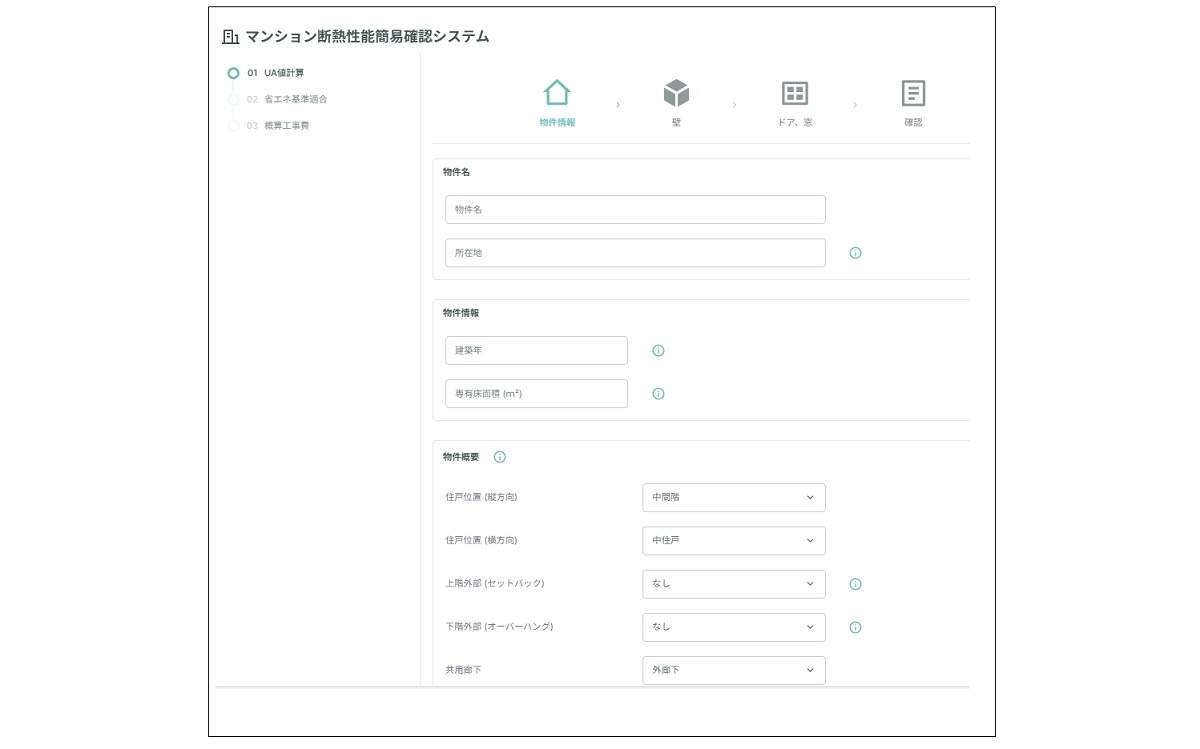Open the 住戸位置 (縦方向) dropdown showing 中間階
This screenshot has width=1200, height=749.
tap(734, 497)
